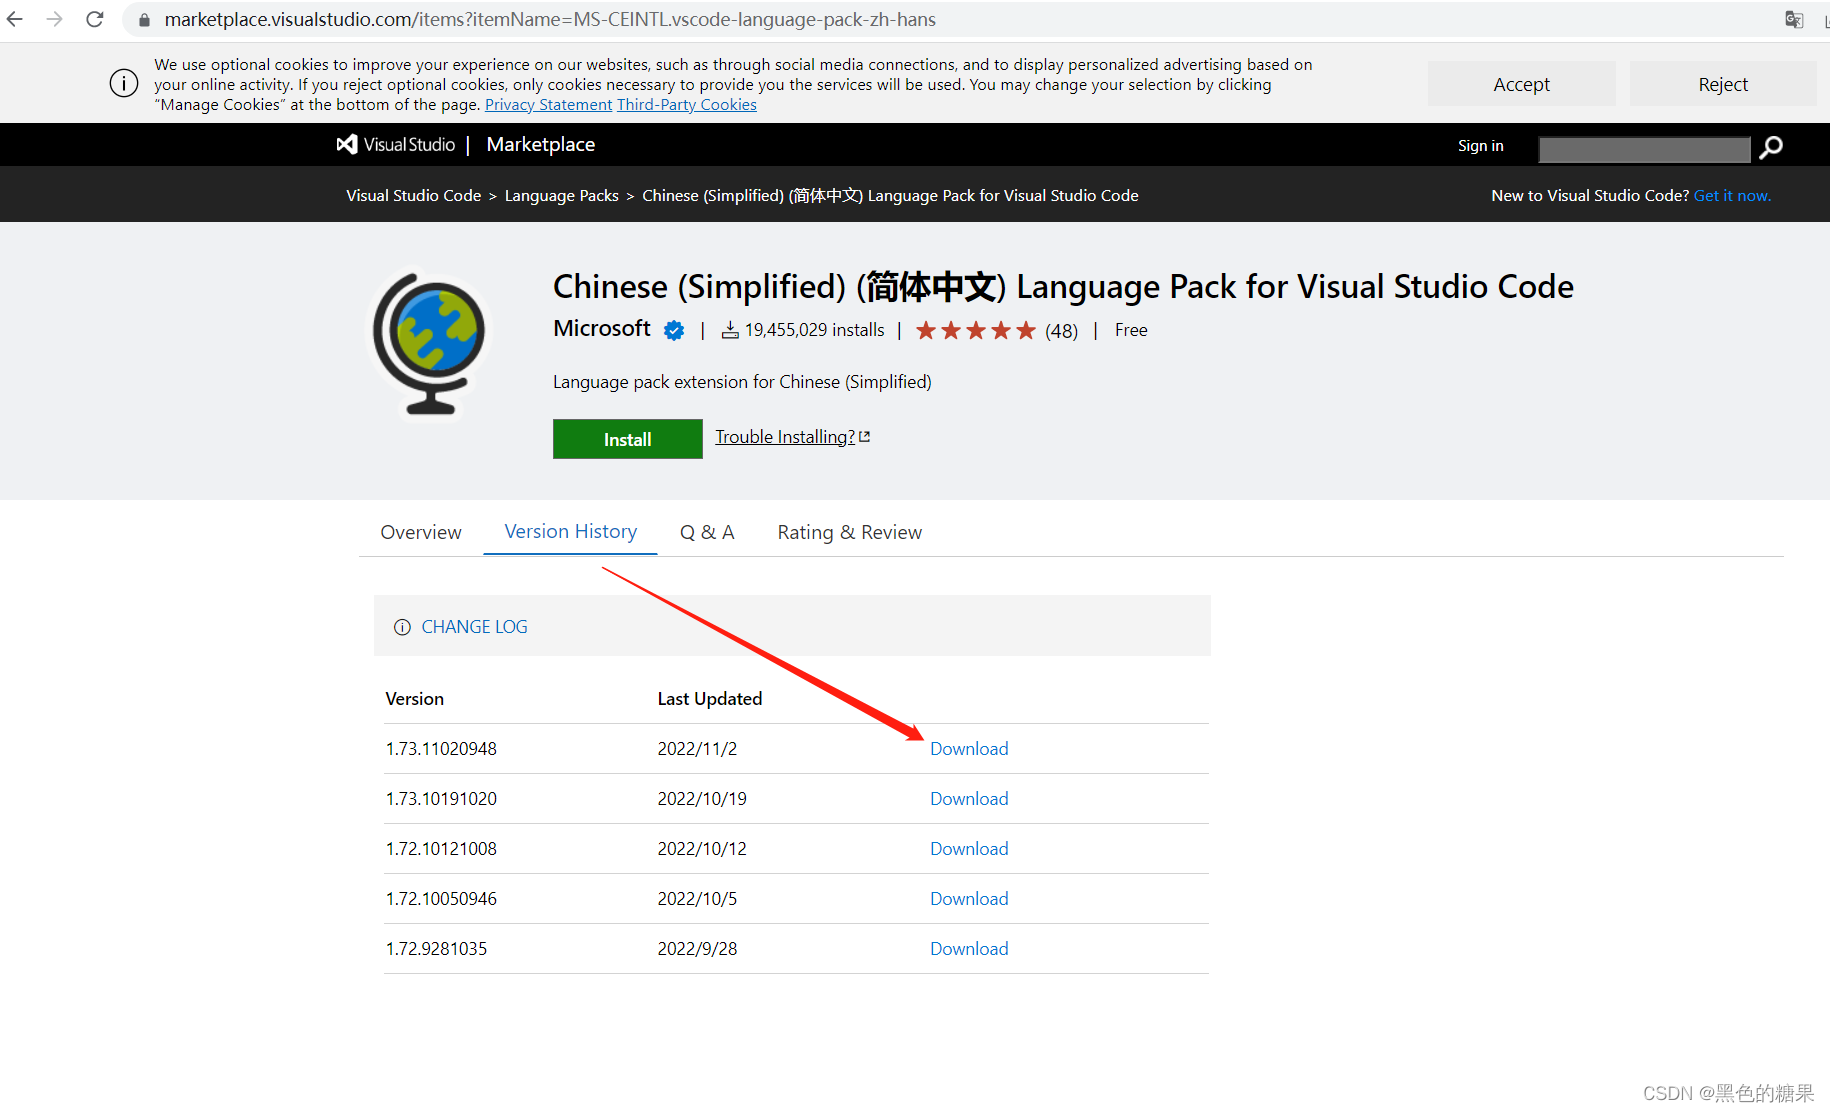The height and width of the screenshot is (1112, 1830).
Task: Open the translate page icon
Action: point(1794,20)
